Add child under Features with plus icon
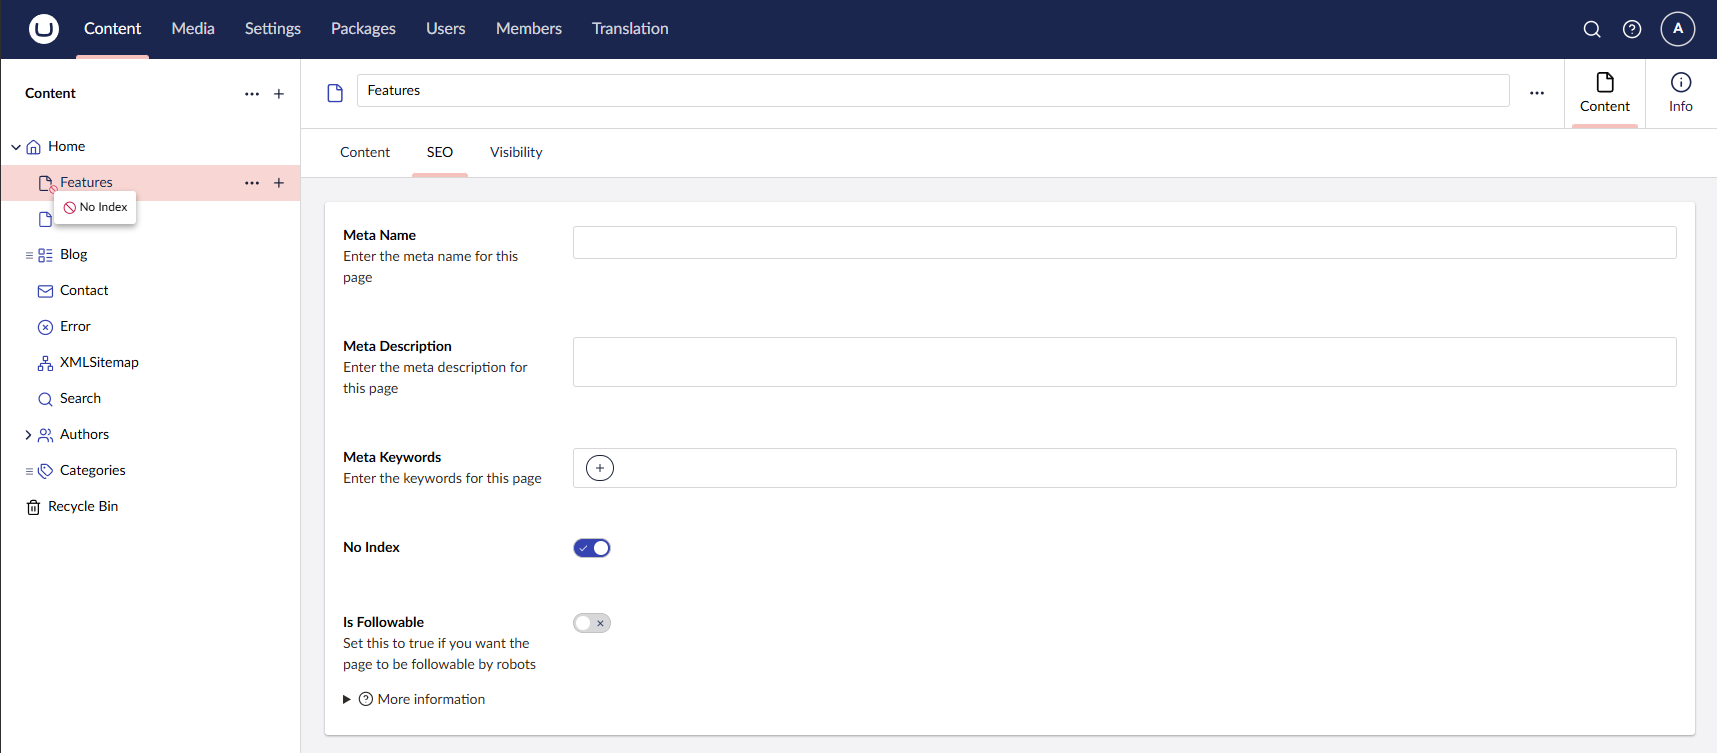This screenshot has width=1717, height=753. click(279, 183)
